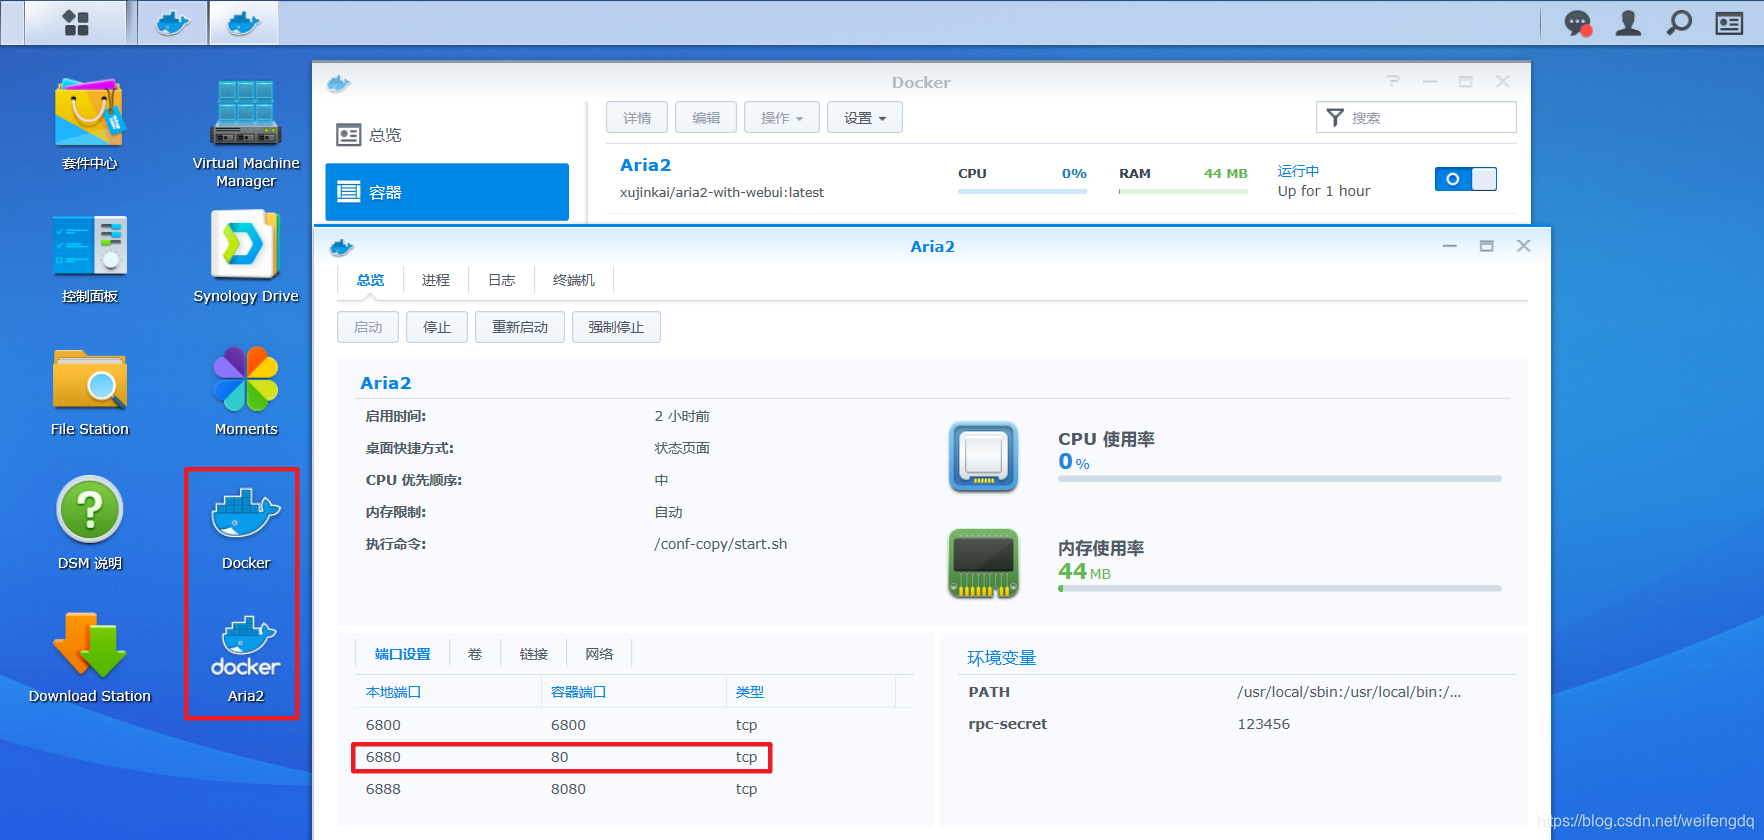1764x840 pixels.
Task: Click the 运行中 status link
Action: tap(1298, 171)
